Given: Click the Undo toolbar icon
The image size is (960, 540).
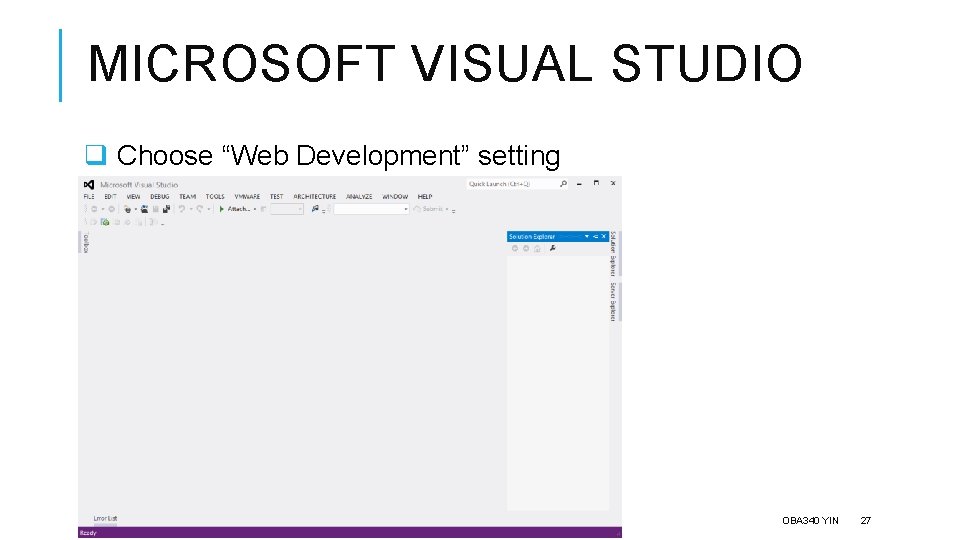Looking at the screenshot, I should [182, 209].
